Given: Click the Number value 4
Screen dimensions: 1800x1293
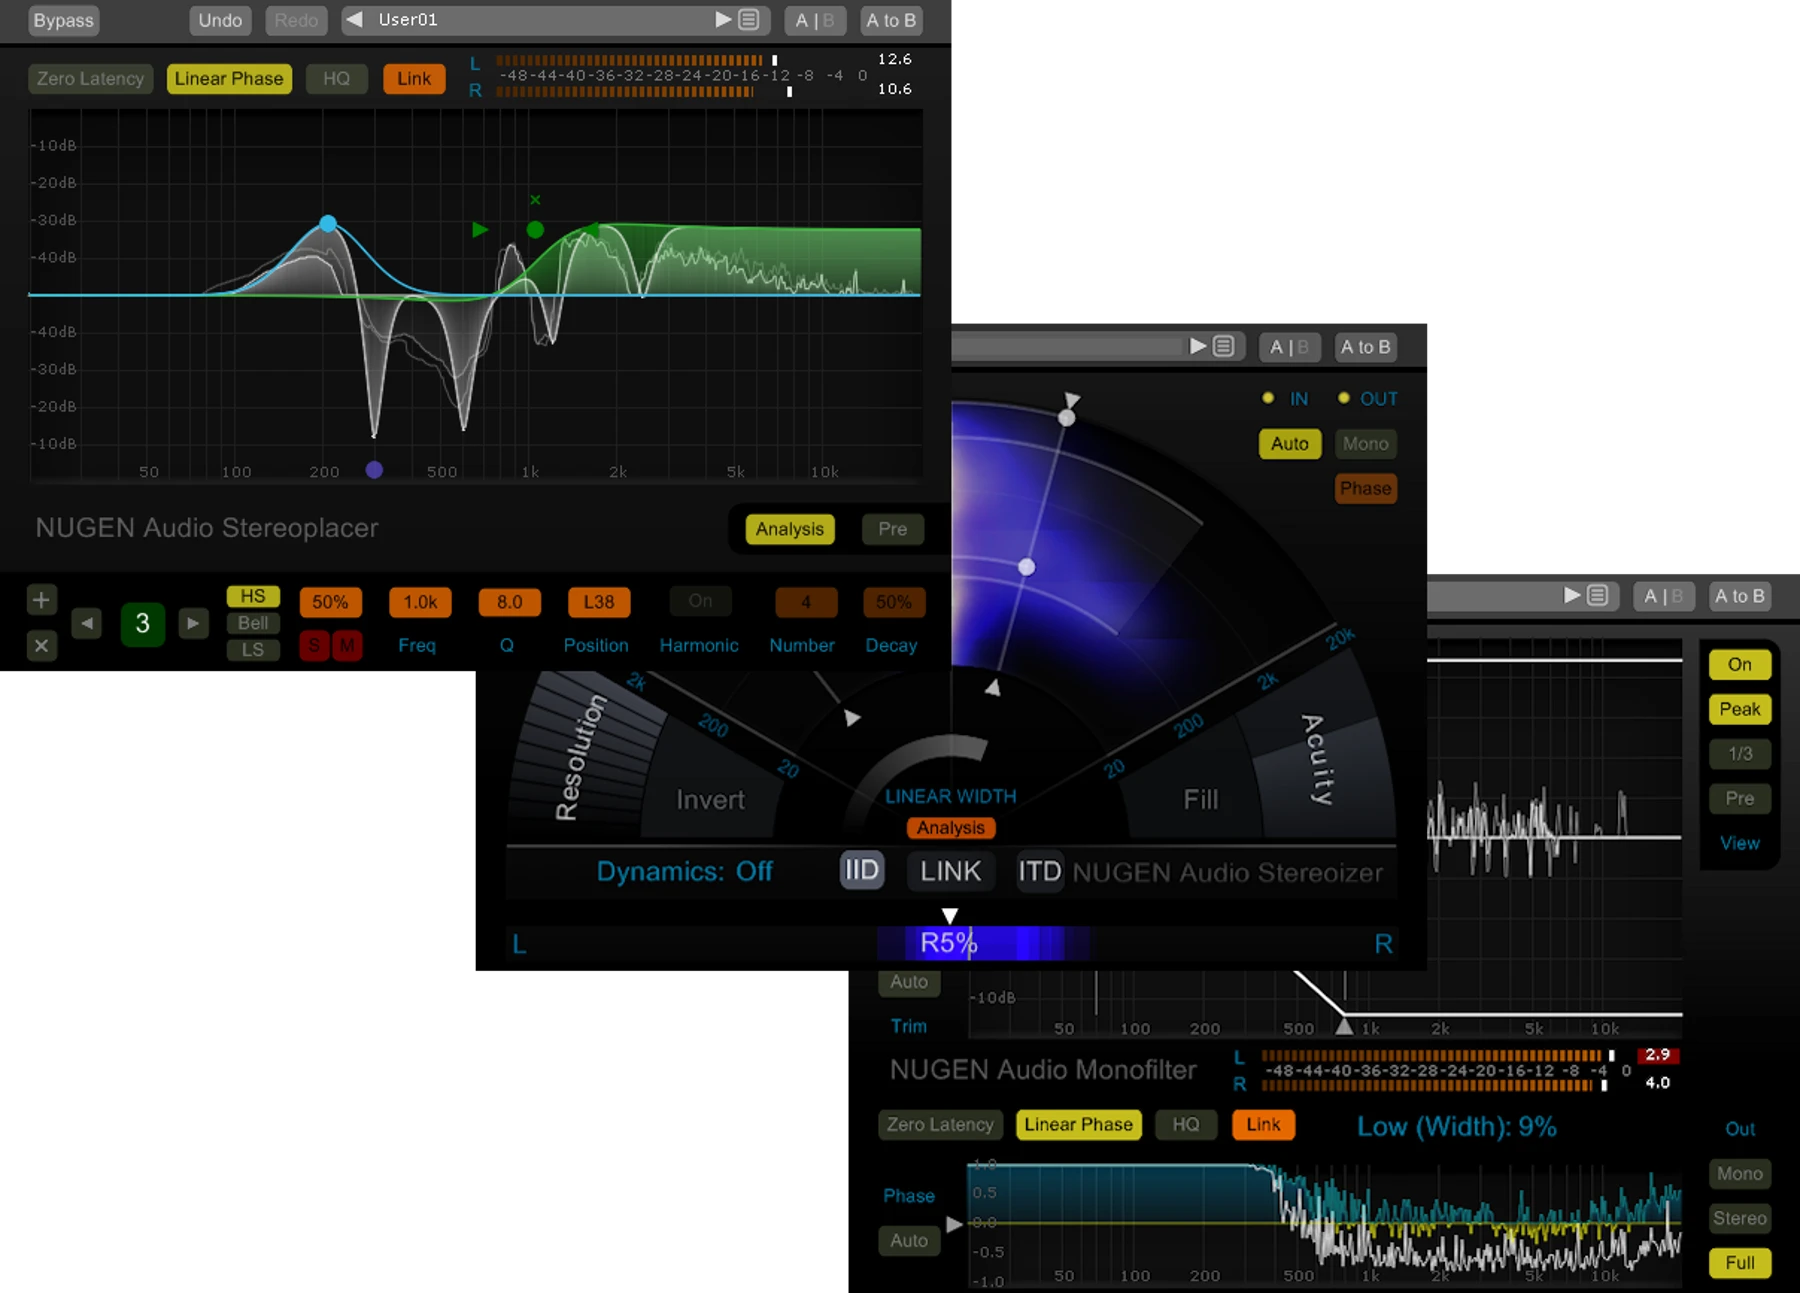Looking at the screenshot, I should pyautogui.click(x=806, y=602).
